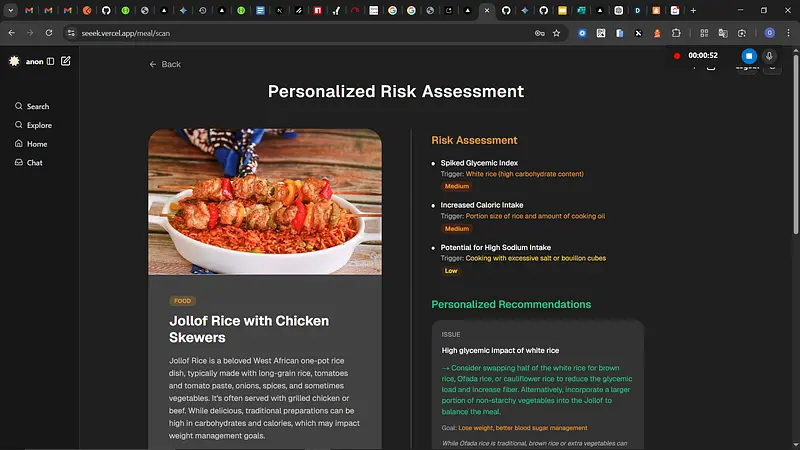Viewport: 800px width, 450px height.
Task: Click the FOOD tag badge
Action: tap(183, 300)
